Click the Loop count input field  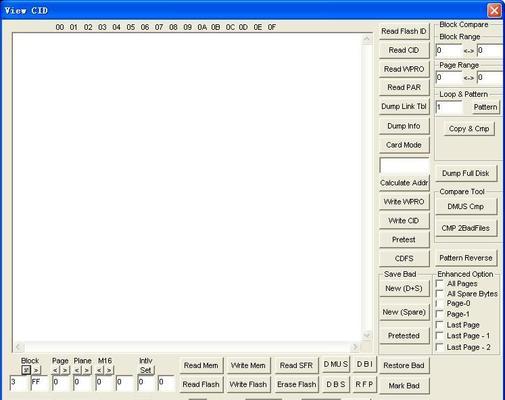pos(449,107)
